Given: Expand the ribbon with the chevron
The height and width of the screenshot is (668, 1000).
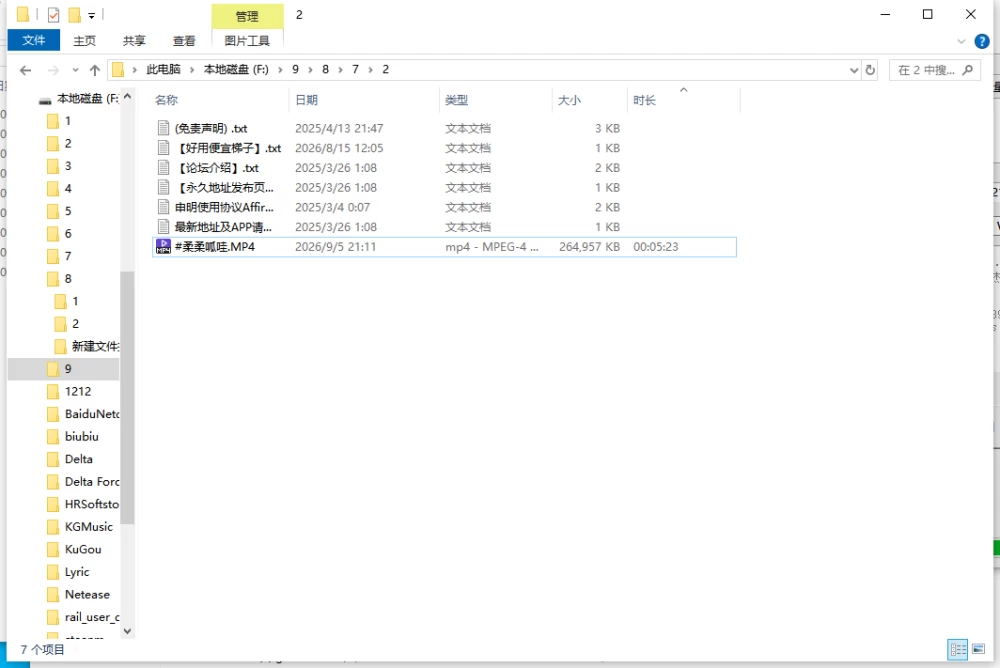Looking at the screenshot, I should point(961,41).
